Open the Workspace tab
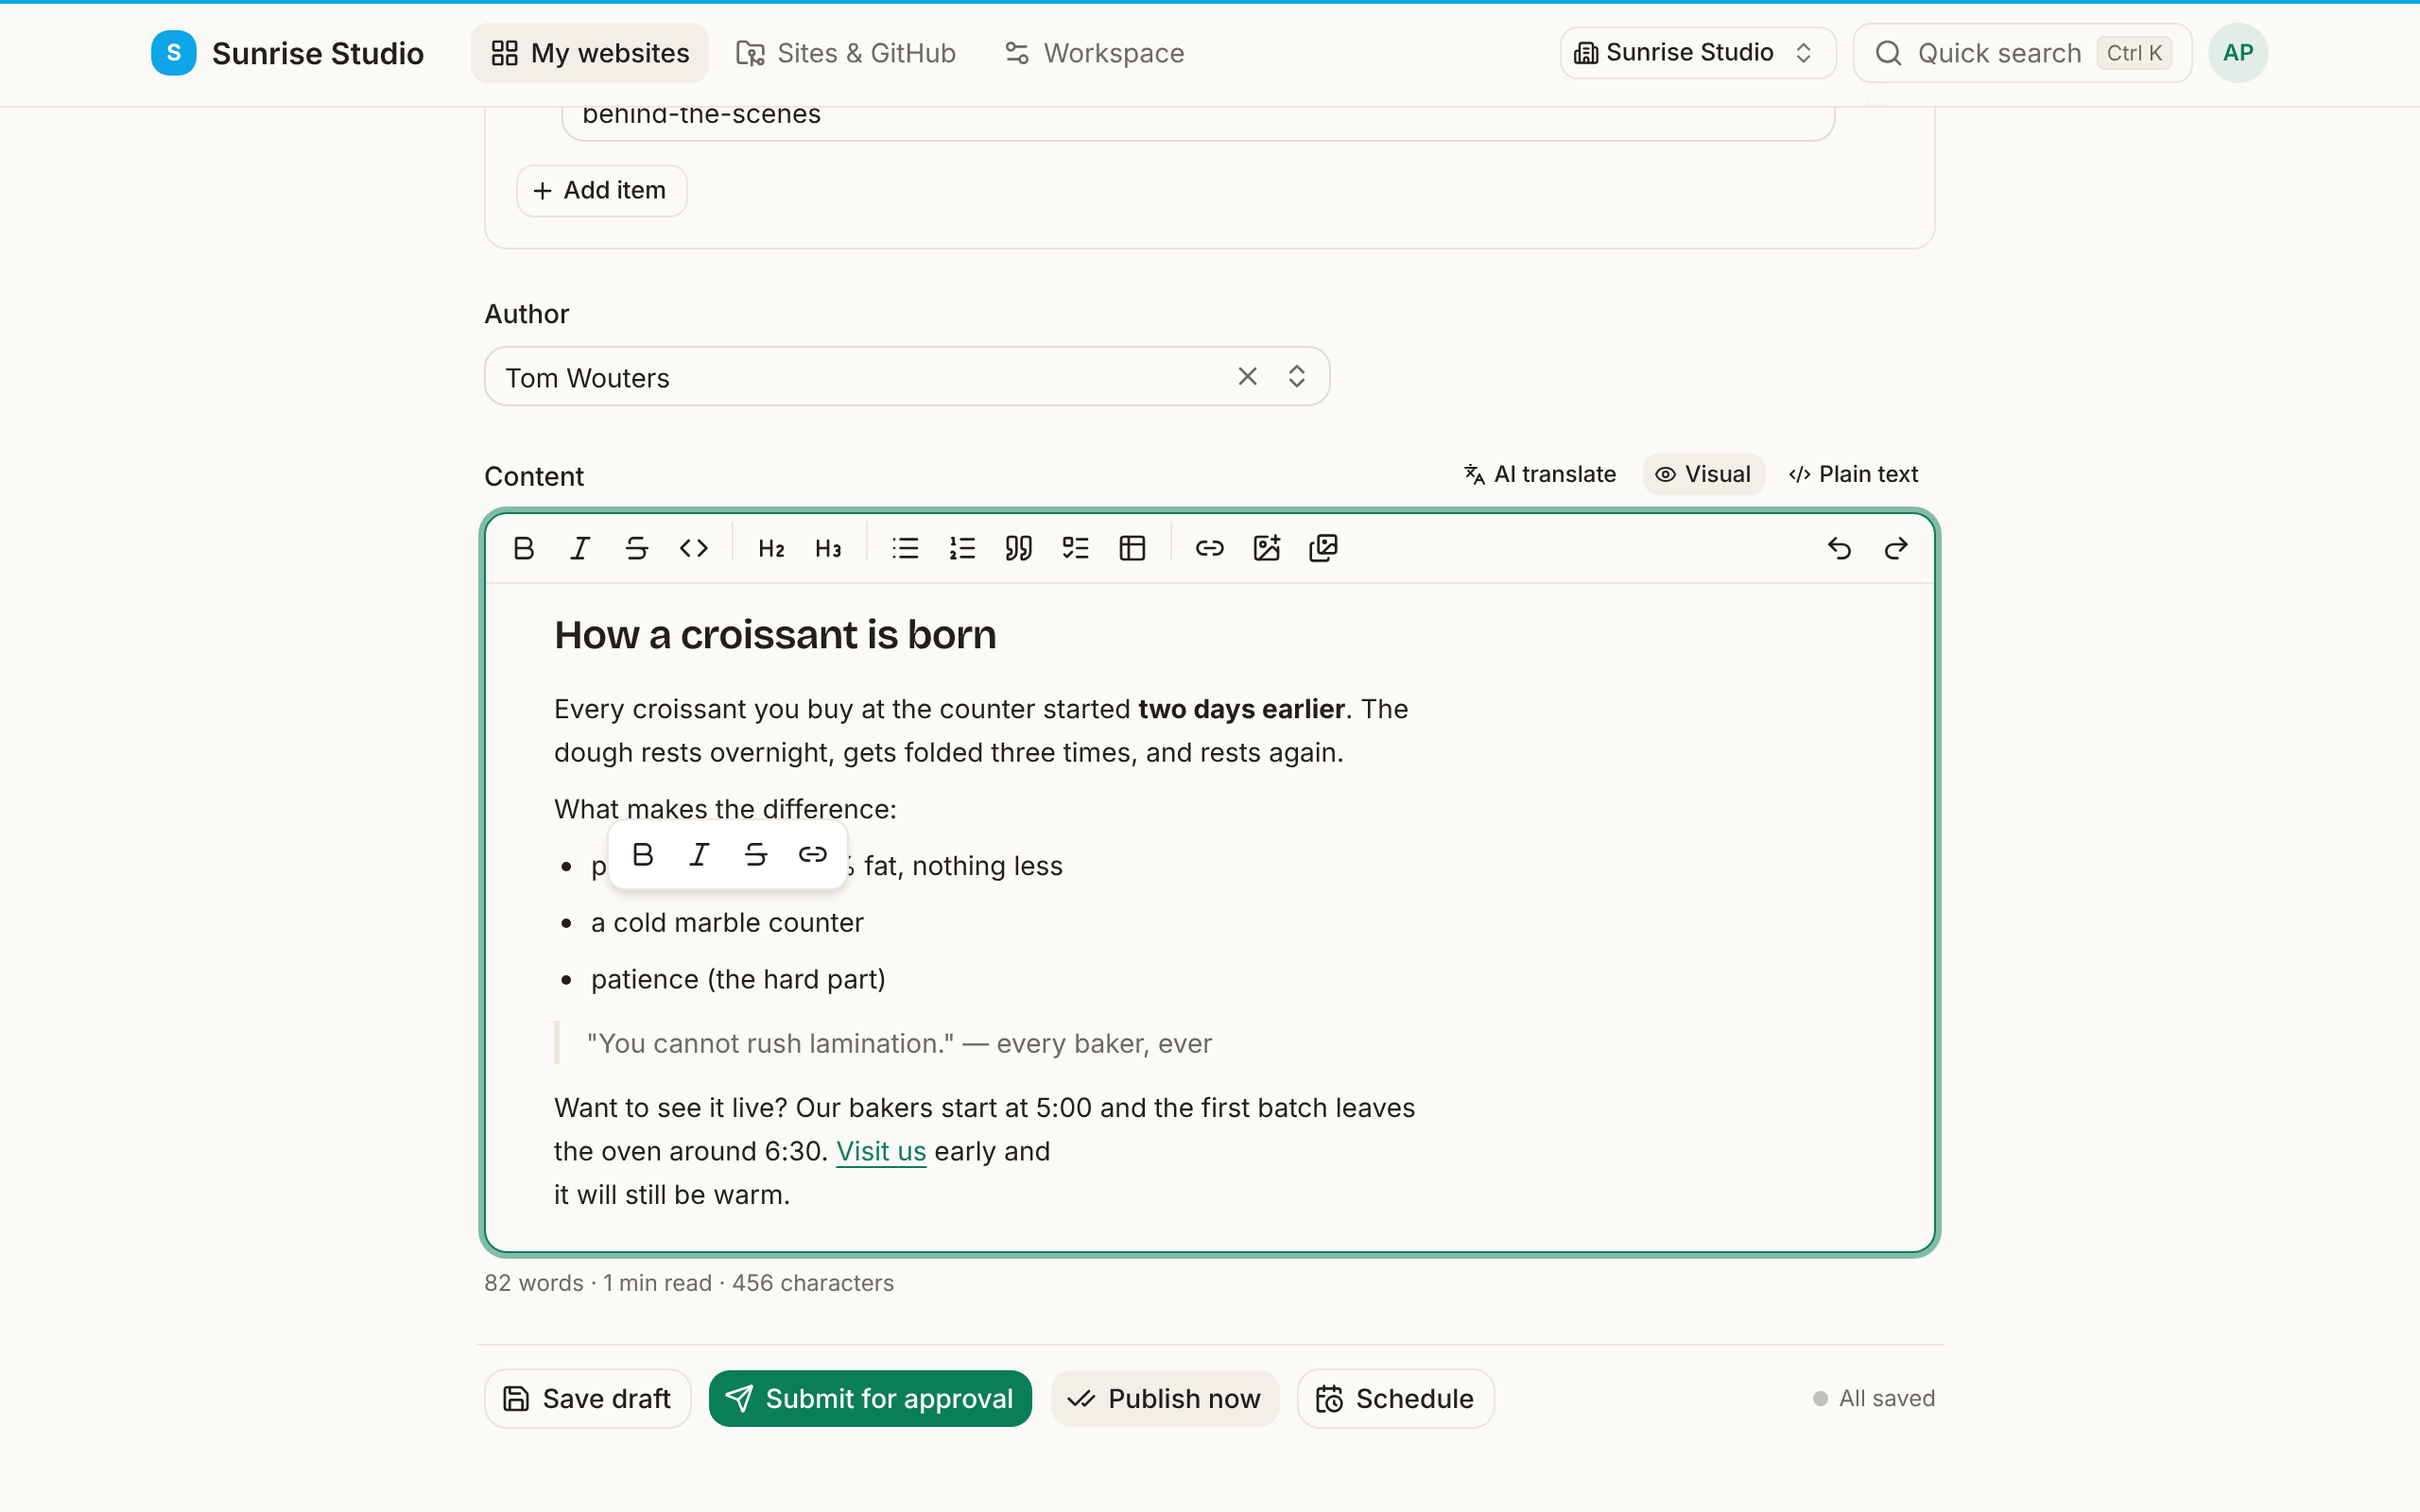 (1095, 53)
